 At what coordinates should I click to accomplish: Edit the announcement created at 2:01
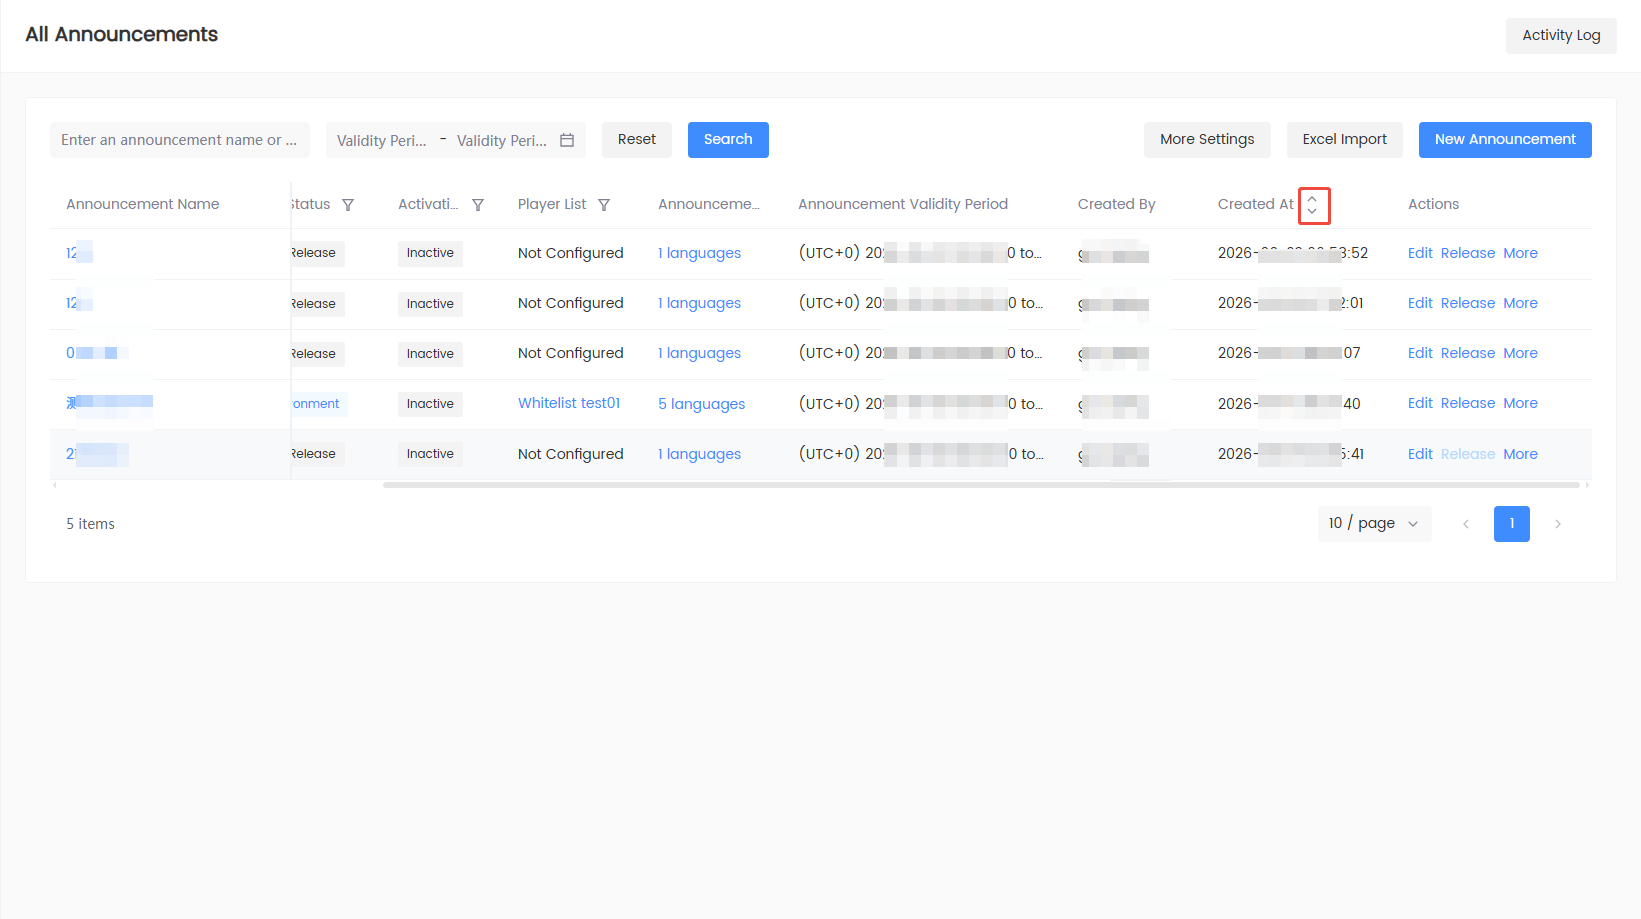click(1420, 303)
